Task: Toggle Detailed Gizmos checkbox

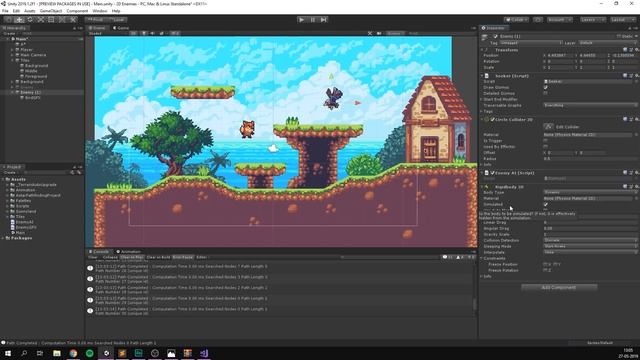Action: [545, 93]
